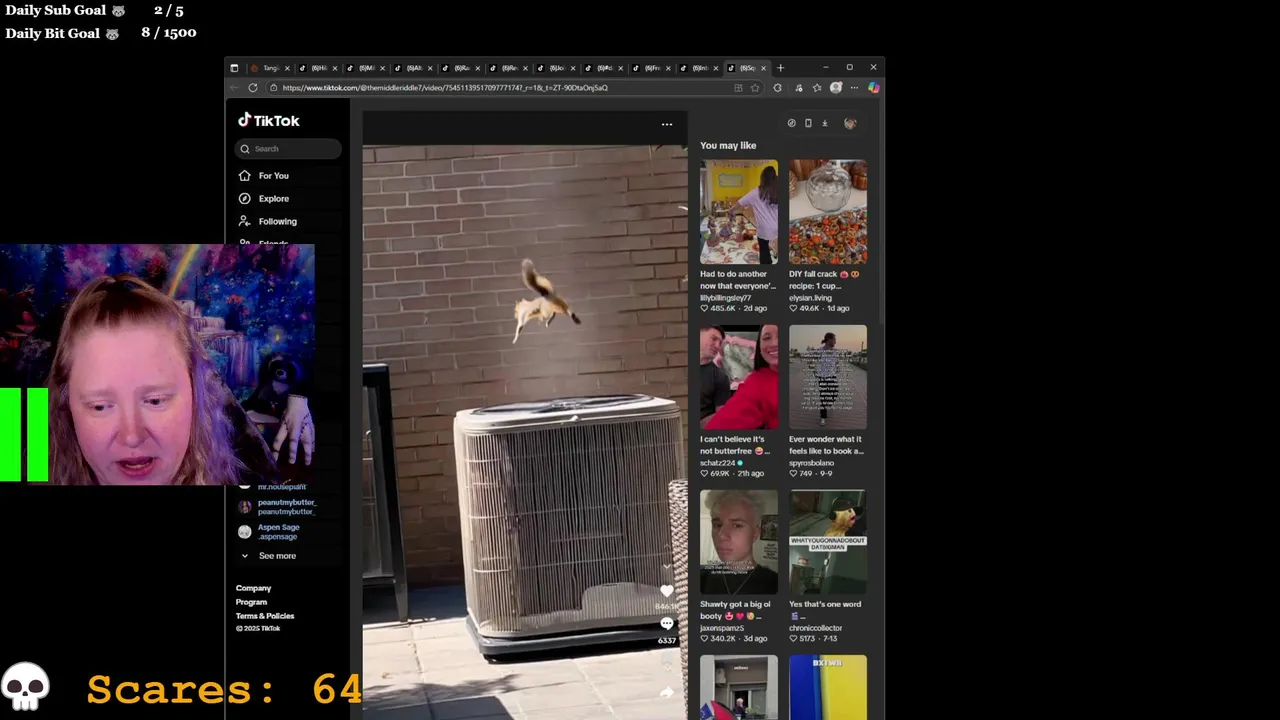Open Copilot sidebar icon
Viewport: 1280px width, 720px height.
click(873, 88)
